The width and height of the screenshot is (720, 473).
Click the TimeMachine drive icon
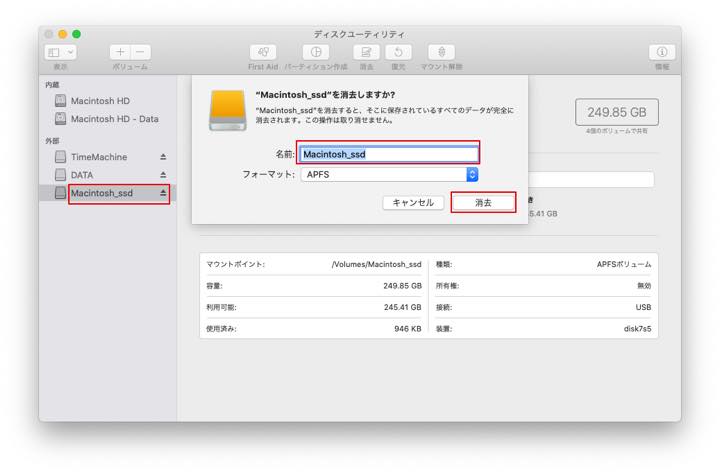(x=60, y=157)
